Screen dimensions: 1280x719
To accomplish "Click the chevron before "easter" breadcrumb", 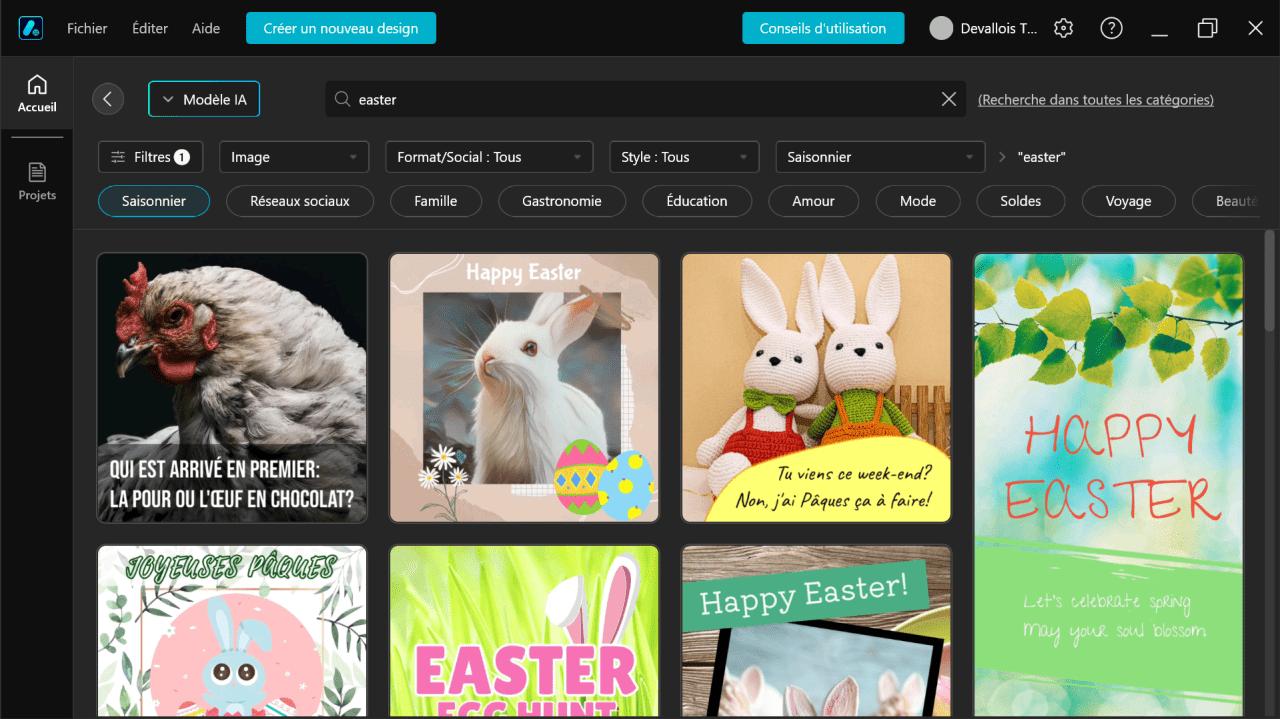I will (1003, 157).
